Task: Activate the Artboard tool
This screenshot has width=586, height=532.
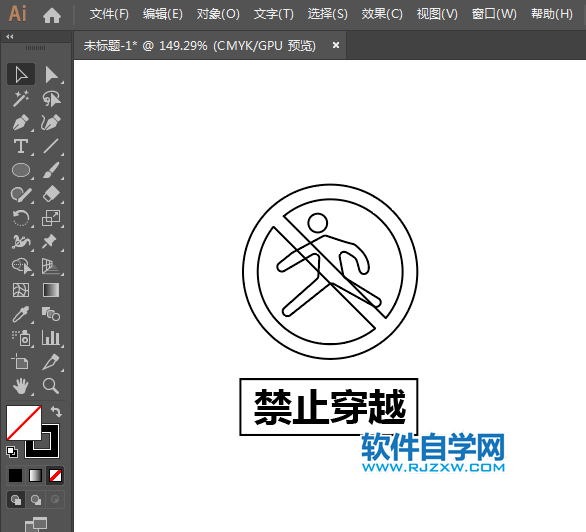Action: [21, 362]
